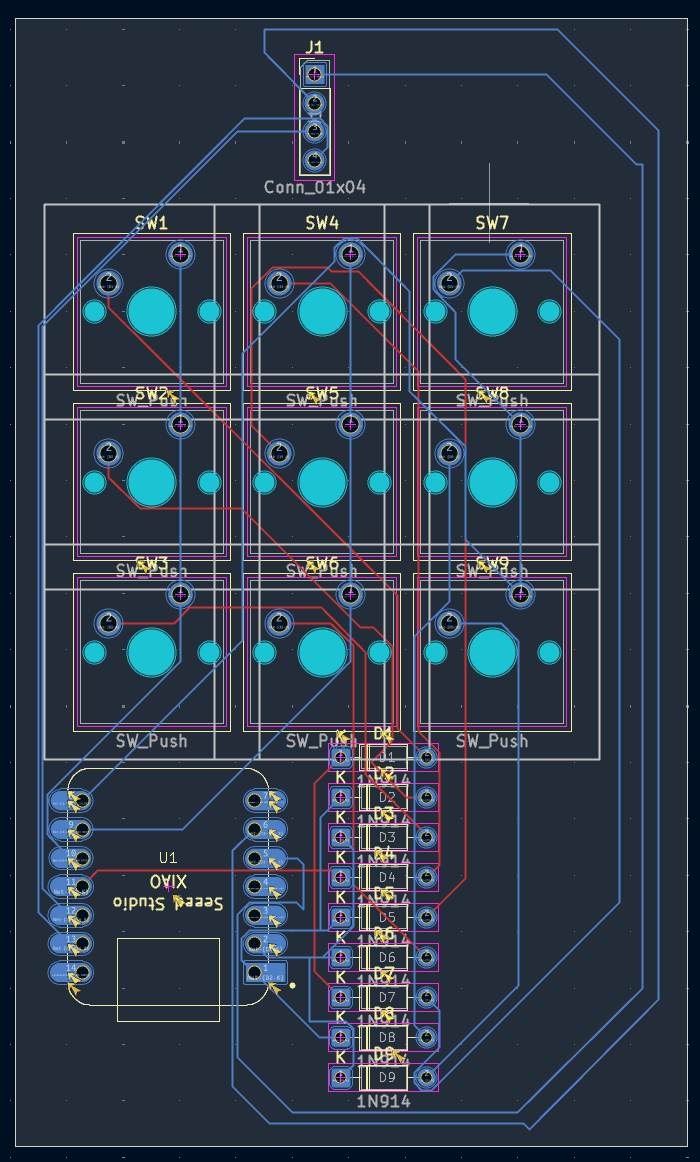Click the center mounting hole of SW7
The image size is (700, 1162).
click(493, 312)
